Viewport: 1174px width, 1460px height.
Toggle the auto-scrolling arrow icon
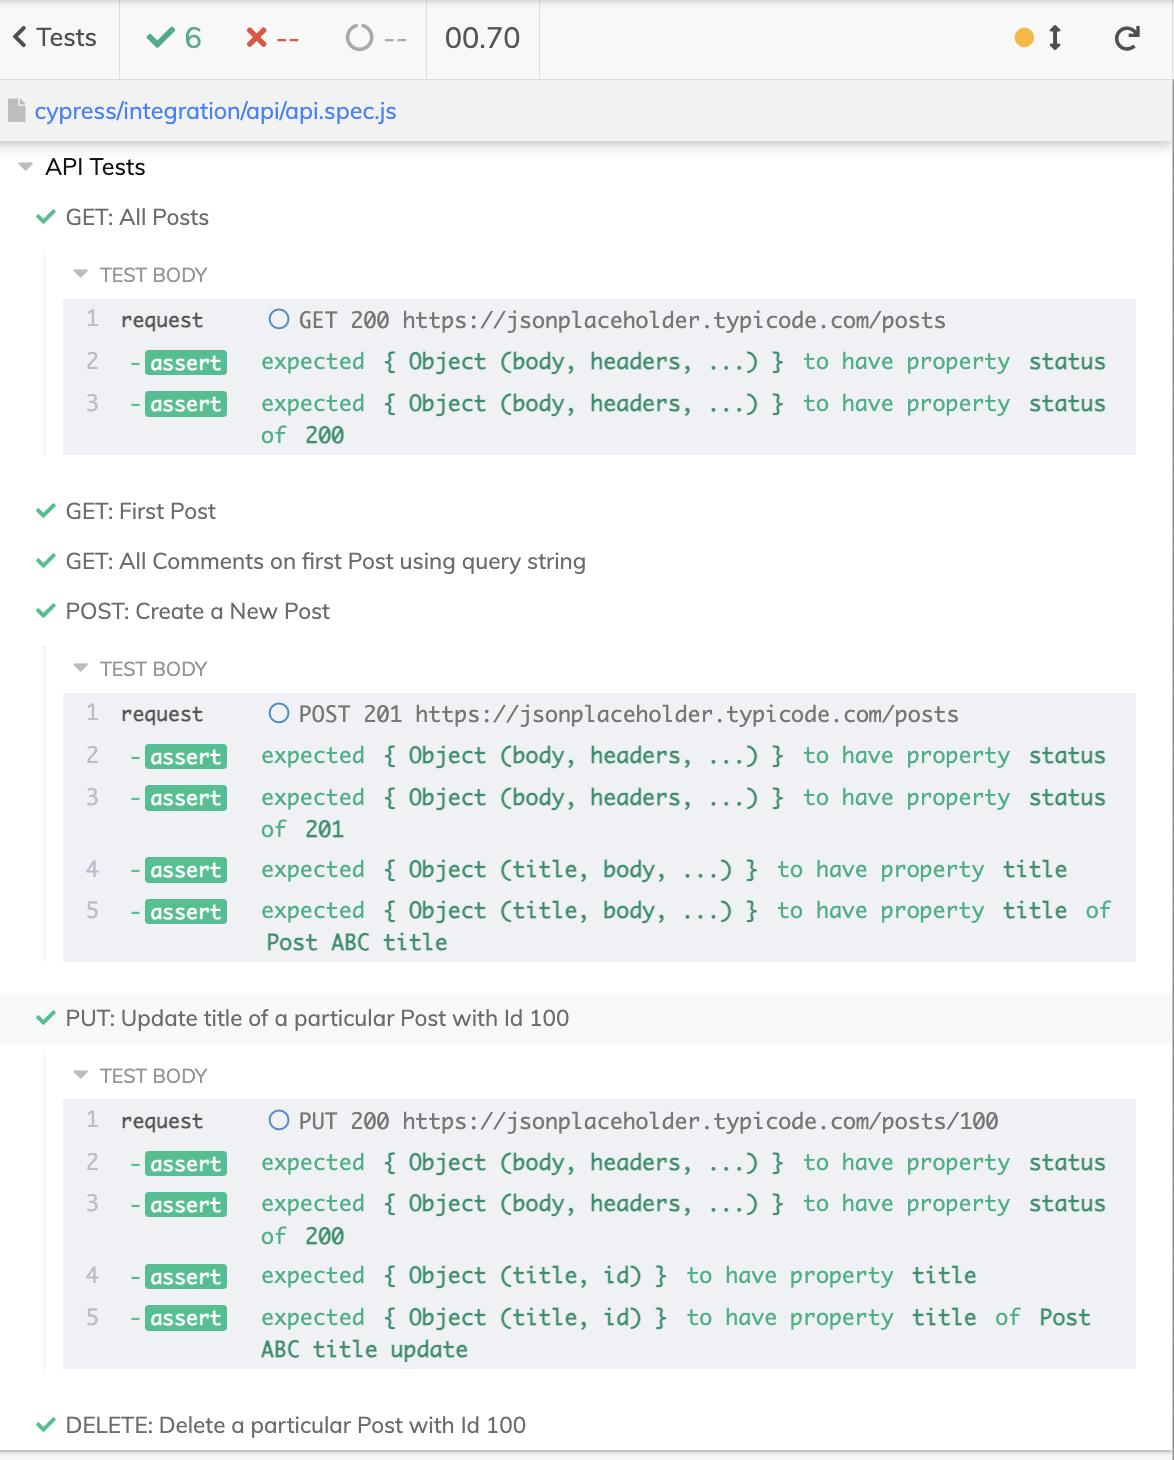(1054, 39)
